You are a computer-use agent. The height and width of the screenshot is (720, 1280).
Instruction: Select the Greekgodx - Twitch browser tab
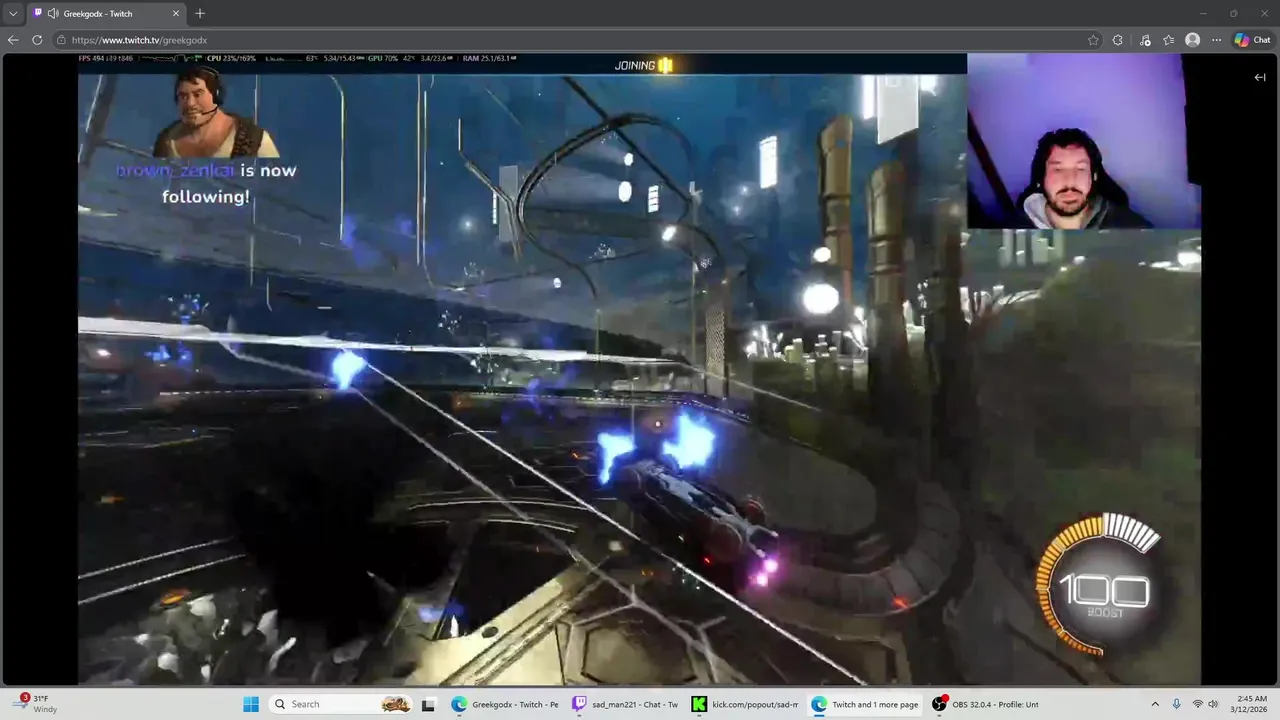click(x=106, y=14)
